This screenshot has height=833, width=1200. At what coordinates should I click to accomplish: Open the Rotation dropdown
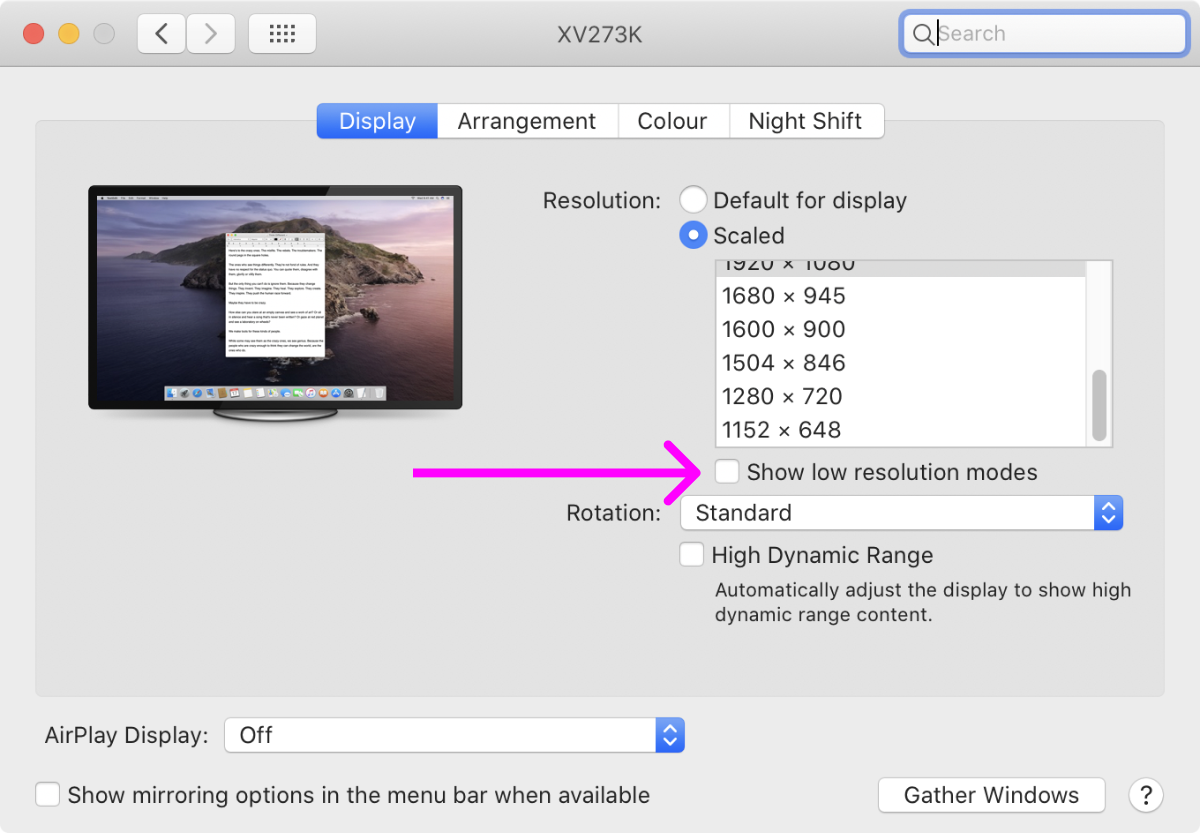[901, 513]
